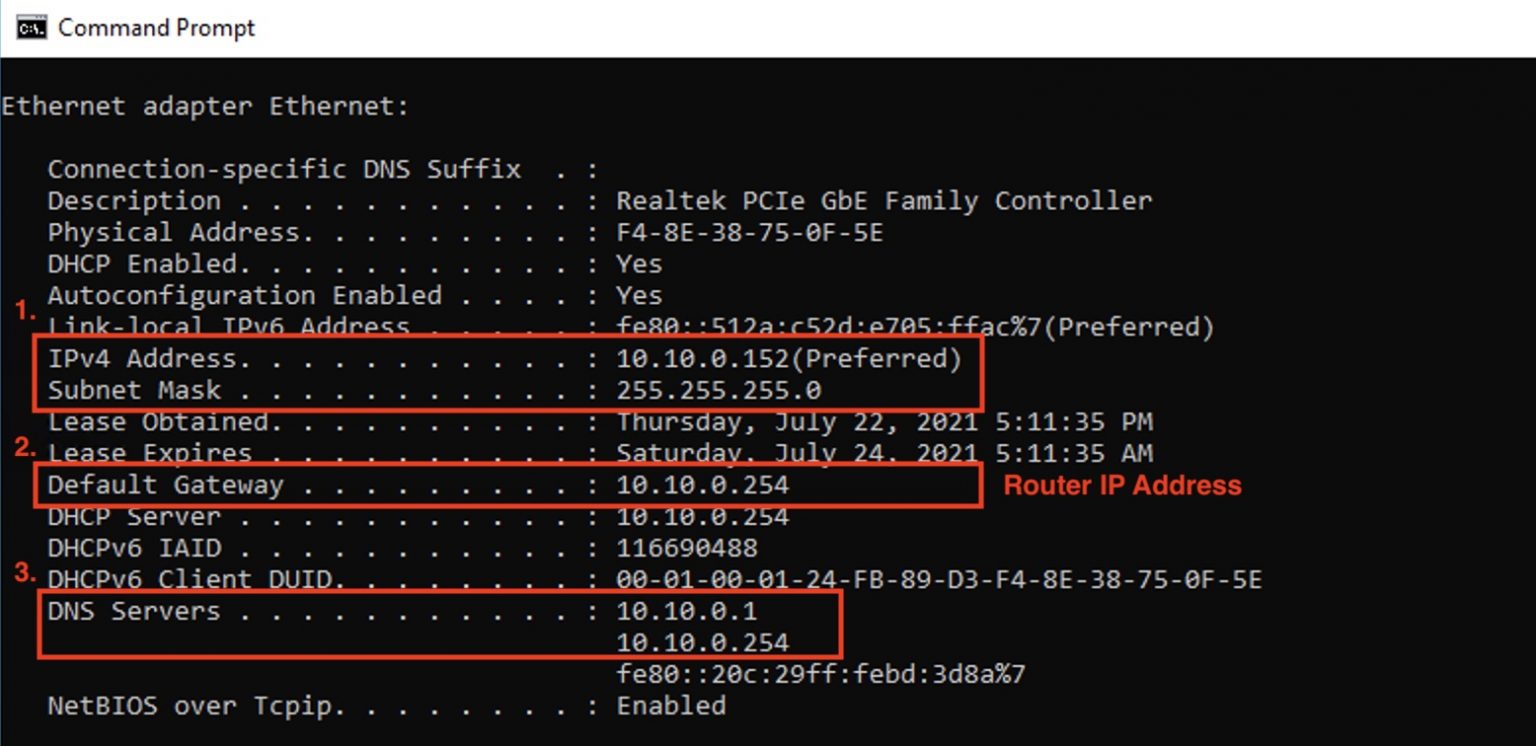Click the second DNS server 10.10.0.254

coord(702,643)
